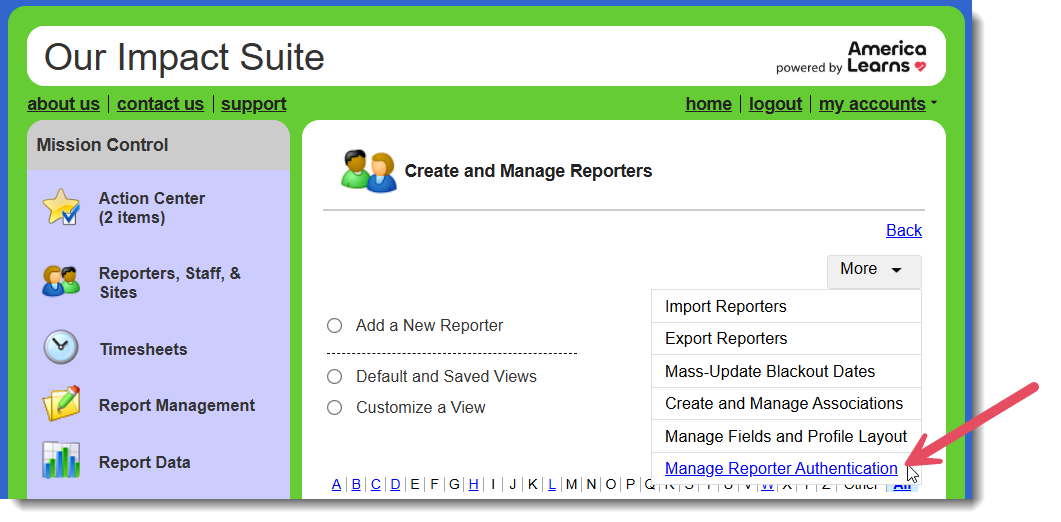Screen dimensions: 1061x522
Task: Go to the home link
Action: (x=708, y=104)
